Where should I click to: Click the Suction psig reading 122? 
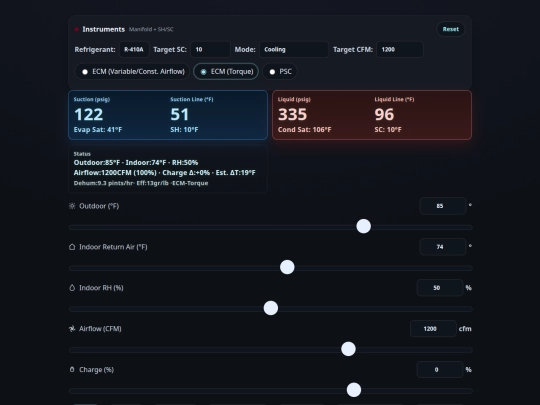coord(89,115)
